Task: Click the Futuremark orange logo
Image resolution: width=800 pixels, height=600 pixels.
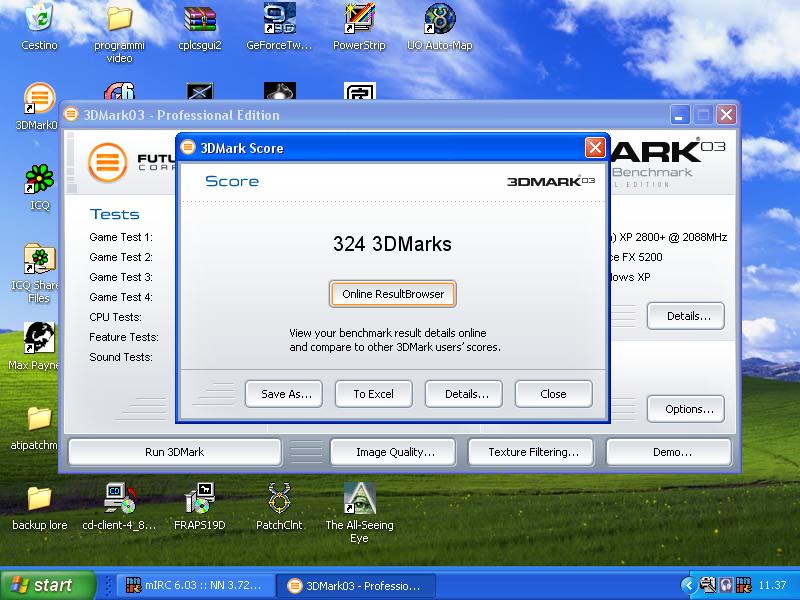Action: (x=107, y=162)
